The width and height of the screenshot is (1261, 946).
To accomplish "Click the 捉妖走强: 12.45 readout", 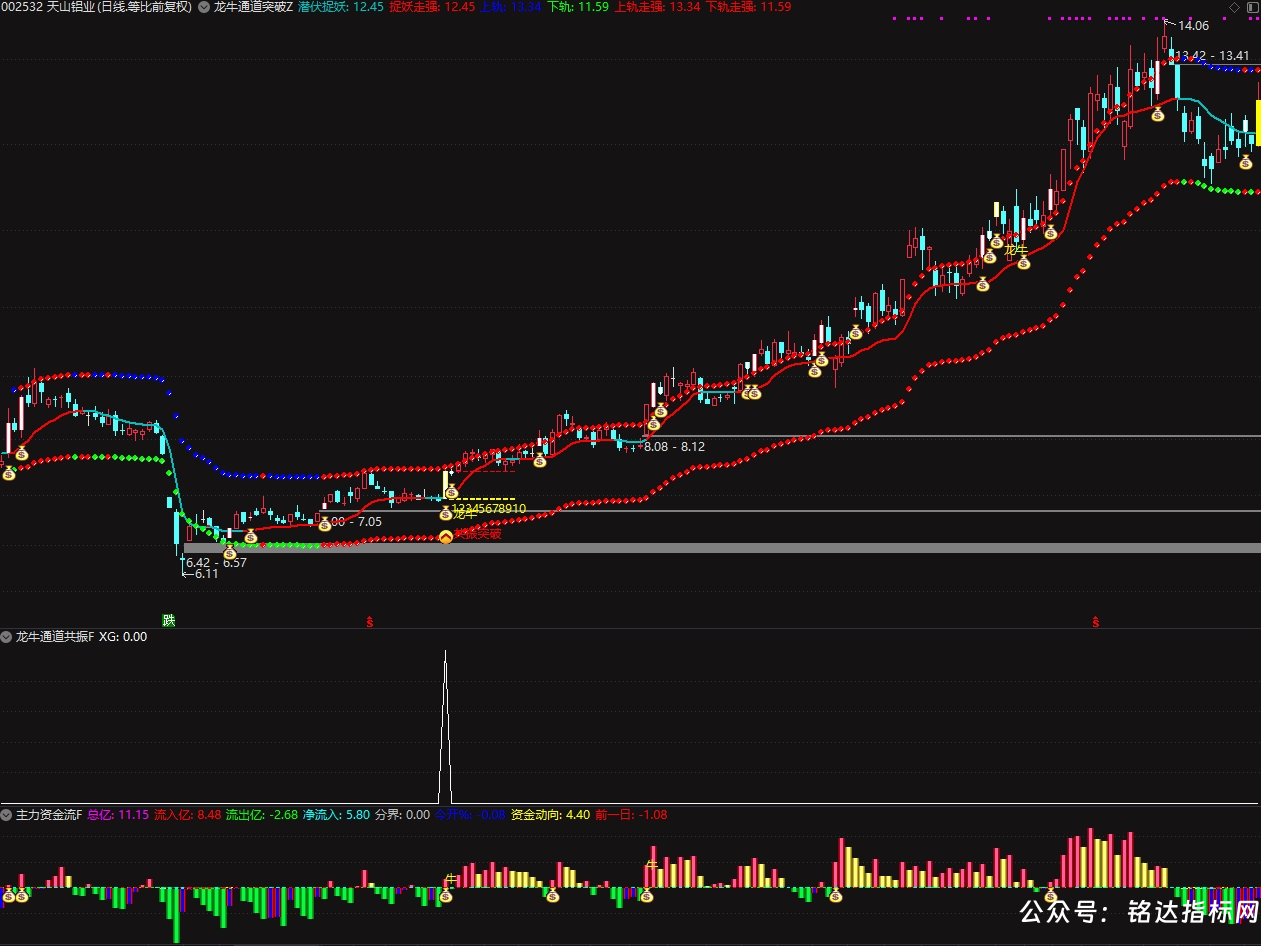I will click(x=432, y=7).
